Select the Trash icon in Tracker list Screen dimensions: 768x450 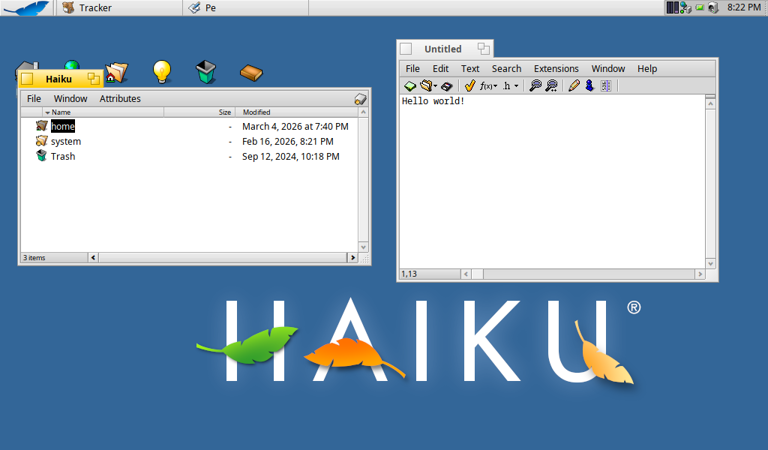click(x=42, y=156)
